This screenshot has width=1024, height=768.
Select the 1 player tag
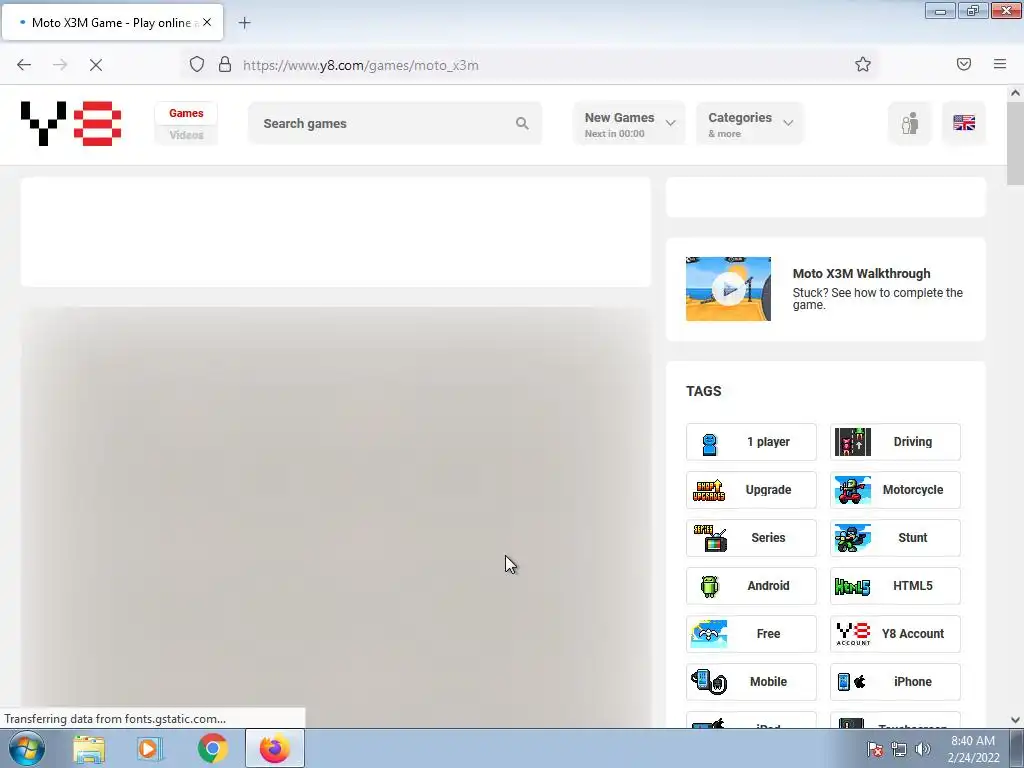(751, 442)
